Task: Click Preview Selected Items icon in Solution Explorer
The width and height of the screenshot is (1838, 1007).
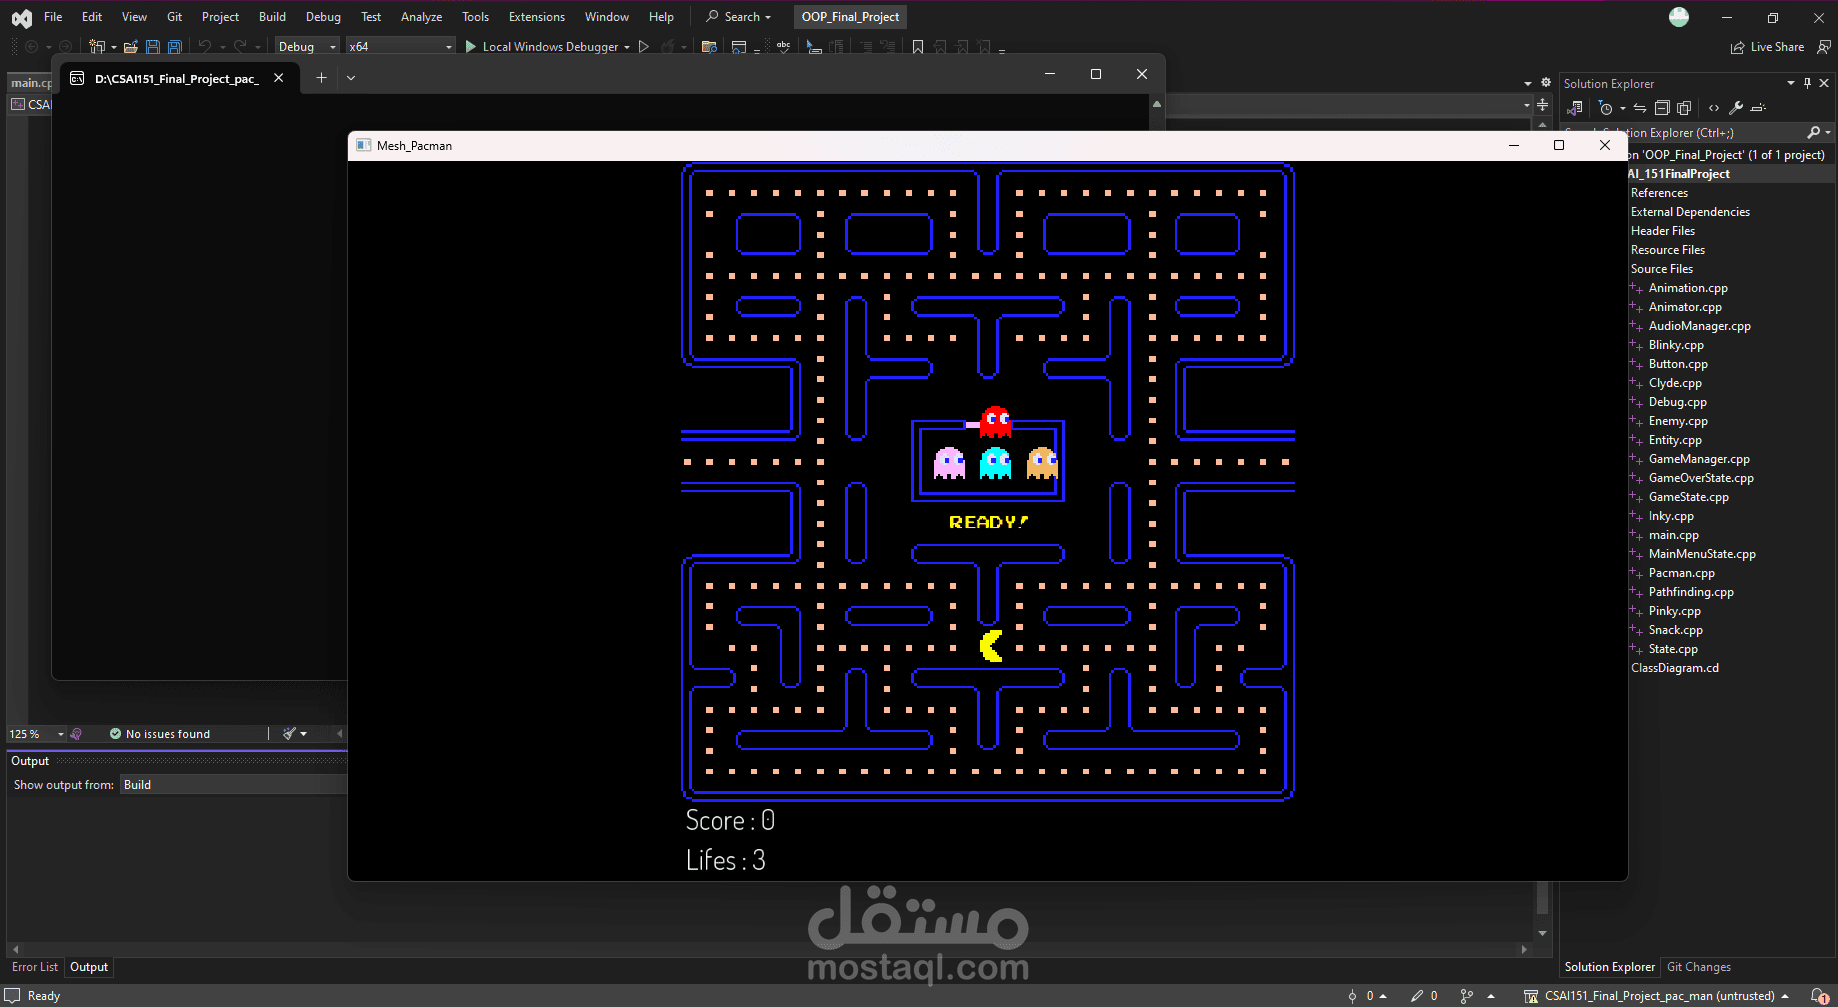Action: (x=1758, y=108)
